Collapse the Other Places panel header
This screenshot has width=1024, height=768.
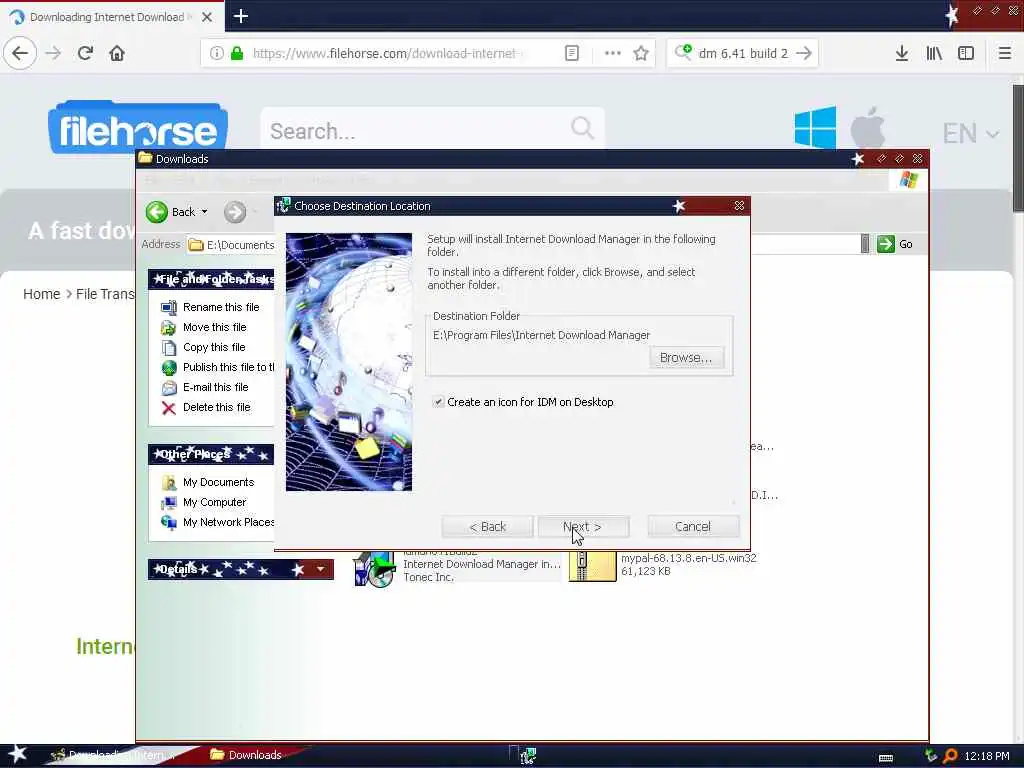click(x=211, y=454)
